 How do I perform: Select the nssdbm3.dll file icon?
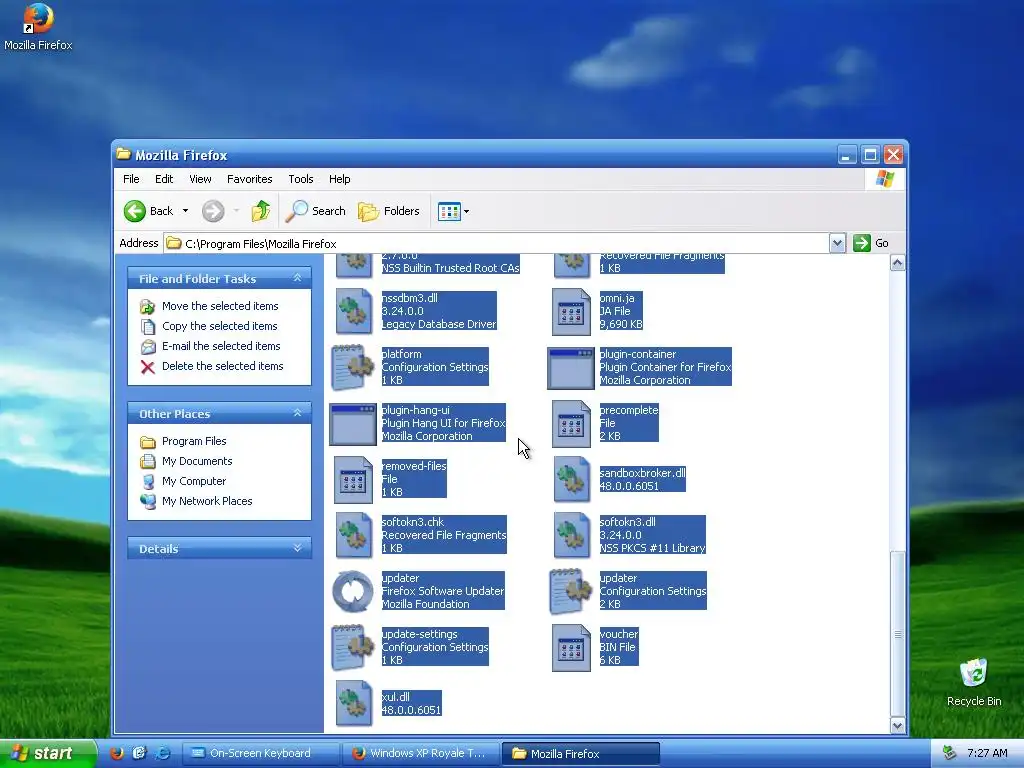point(353,312)
